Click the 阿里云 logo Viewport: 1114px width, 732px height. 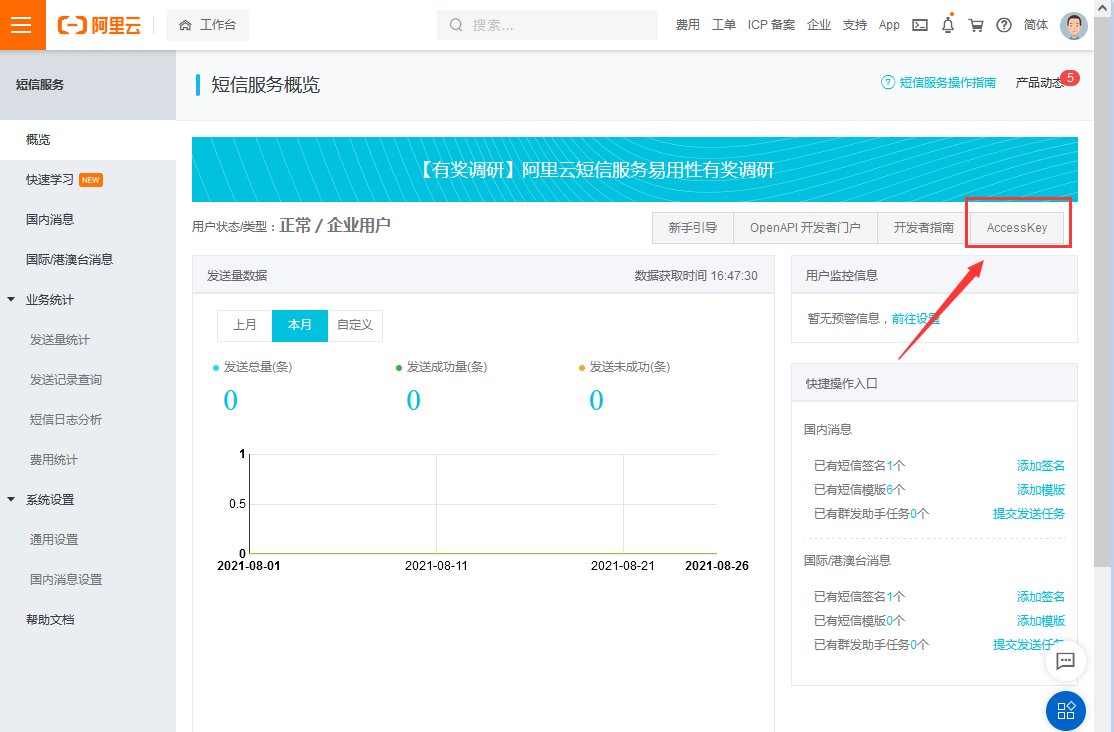click(99, 25)
